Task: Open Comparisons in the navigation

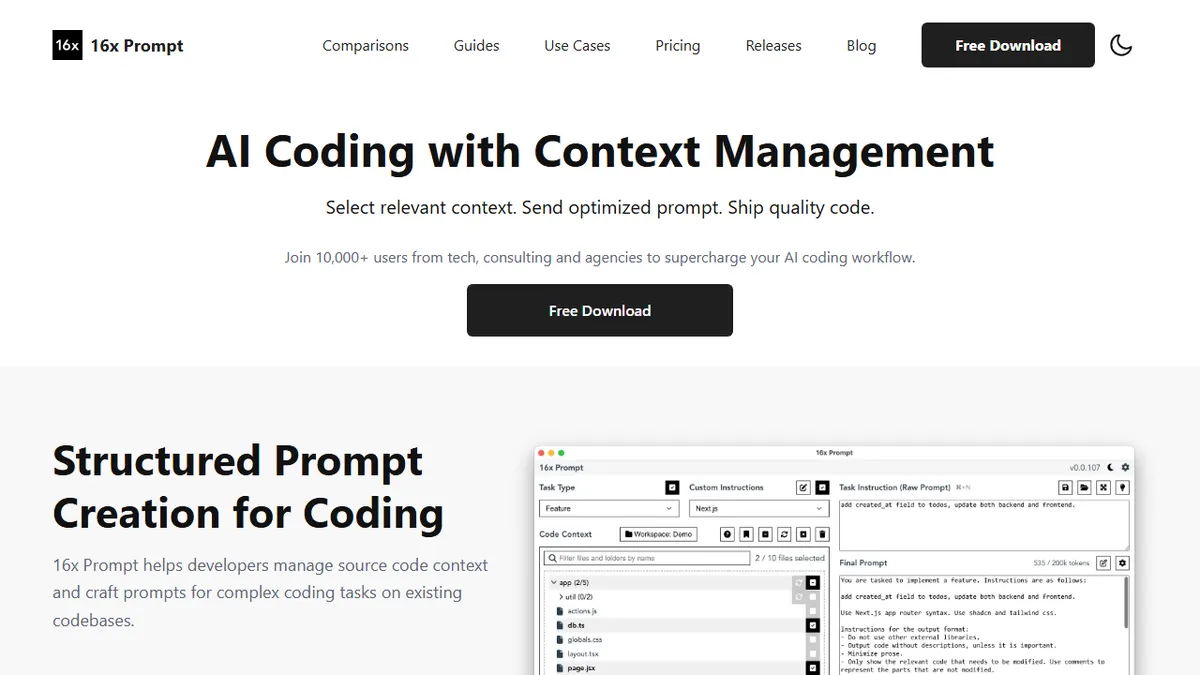Action: point(365,45)
